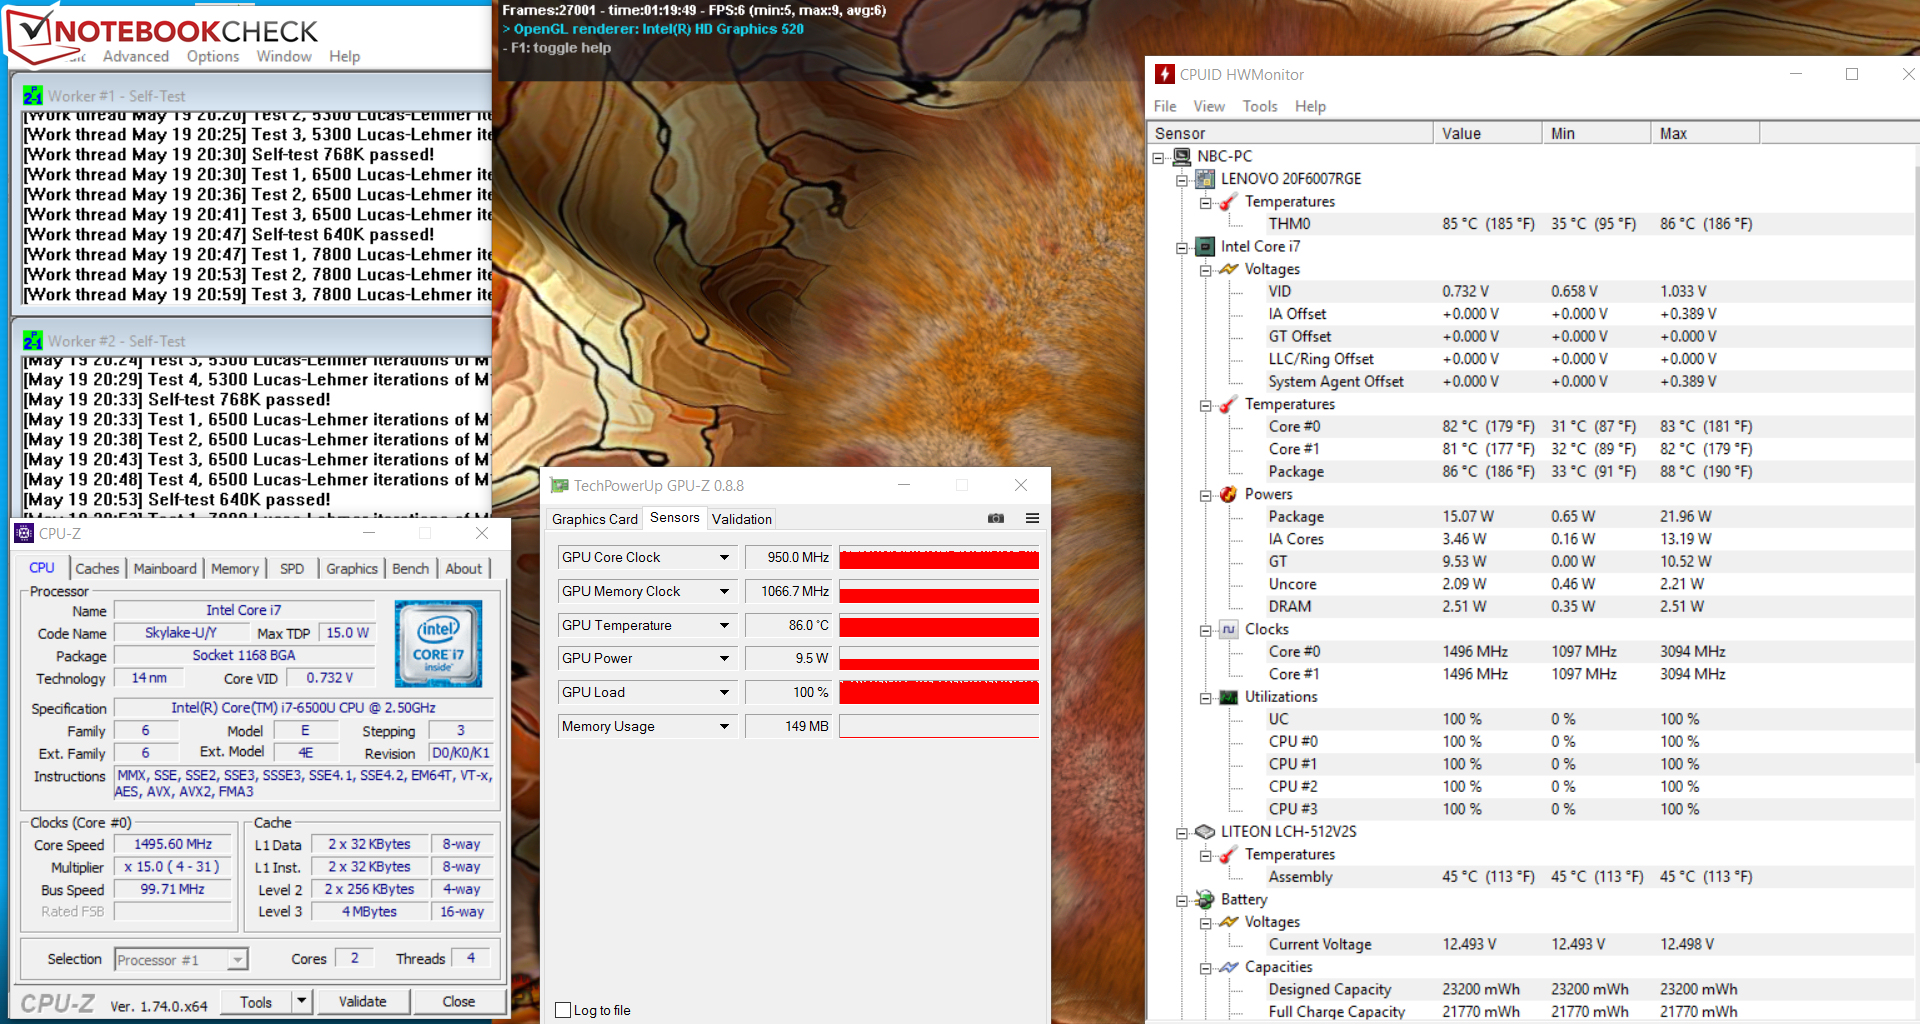Switch to the Validation tab in GPU-Z
This screenshot has height=1024, width=1920.
pos(742,519)
